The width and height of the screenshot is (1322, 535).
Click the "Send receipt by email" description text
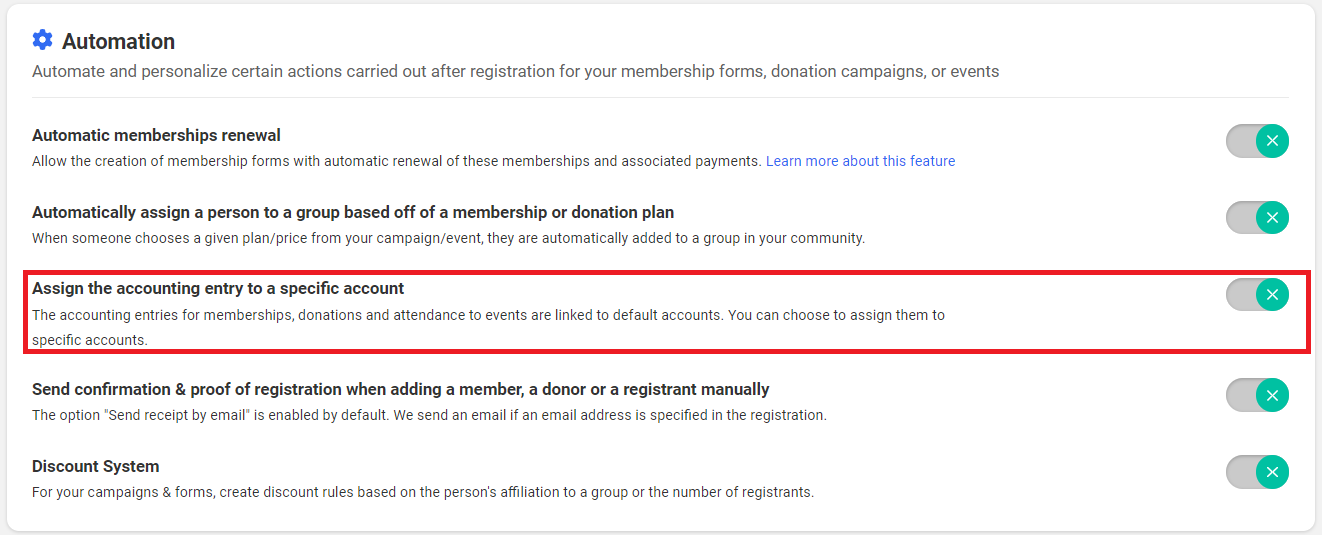(x=429, y=415)
